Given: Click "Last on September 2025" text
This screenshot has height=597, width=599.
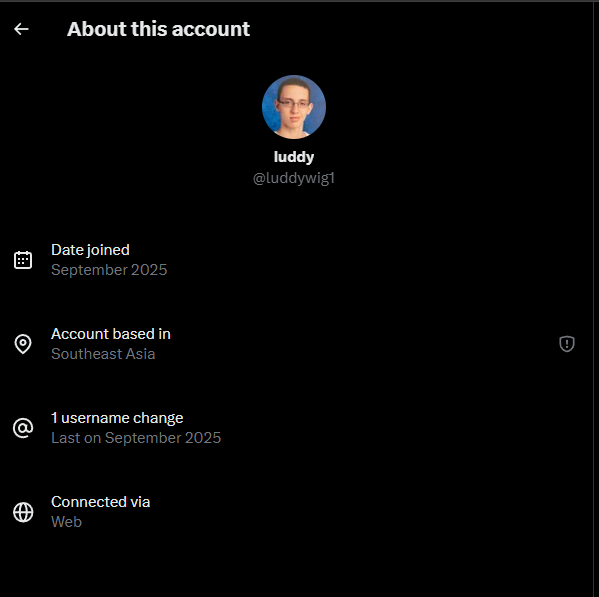Looking at the screenshot, I should point(136,438).
